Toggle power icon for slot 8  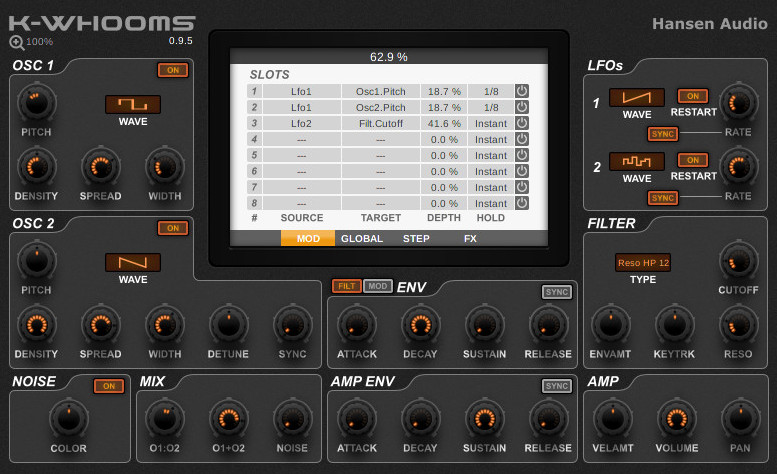pyautogui.click(x=521, y=203)
